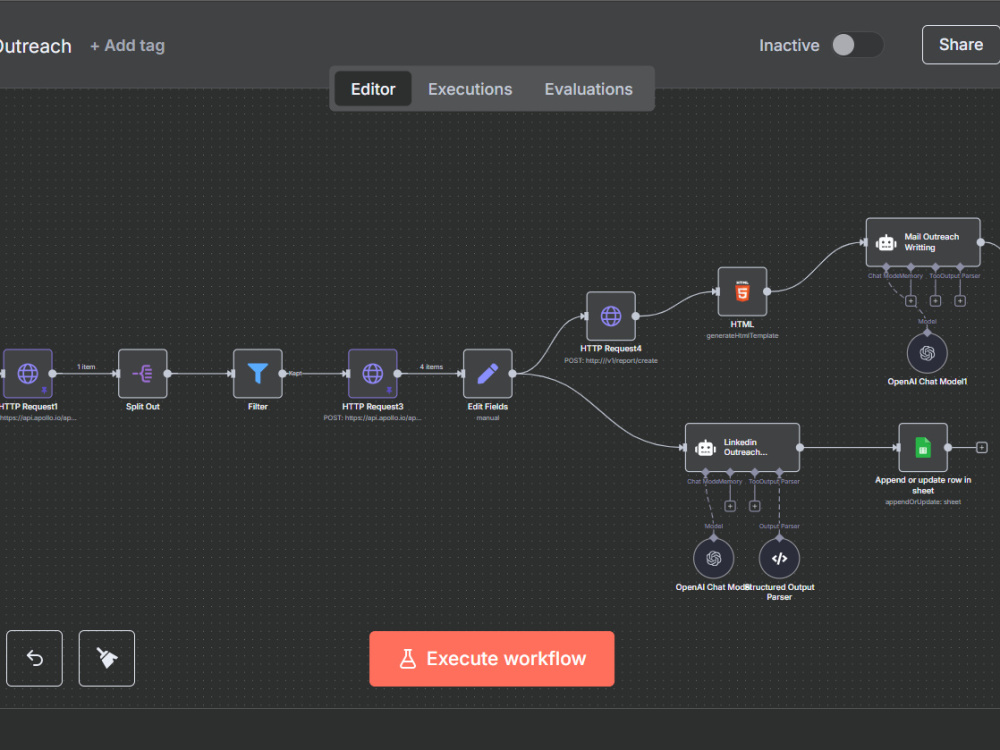
Task: Click the HTTP Request4 POST URL subtitle
Action: click(611, 360)
